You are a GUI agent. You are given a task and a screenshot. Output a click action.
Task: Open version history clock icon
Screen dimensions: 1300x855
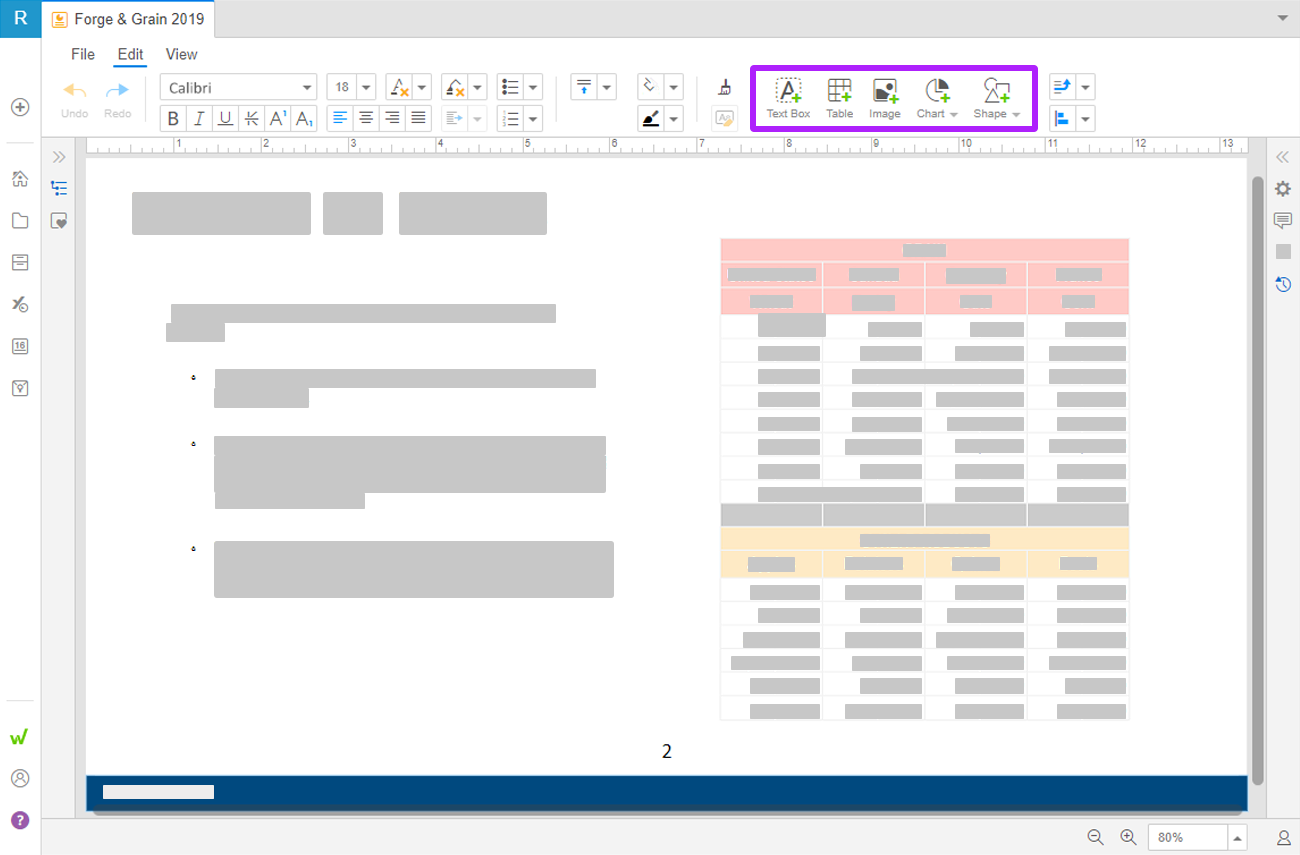1282,285
